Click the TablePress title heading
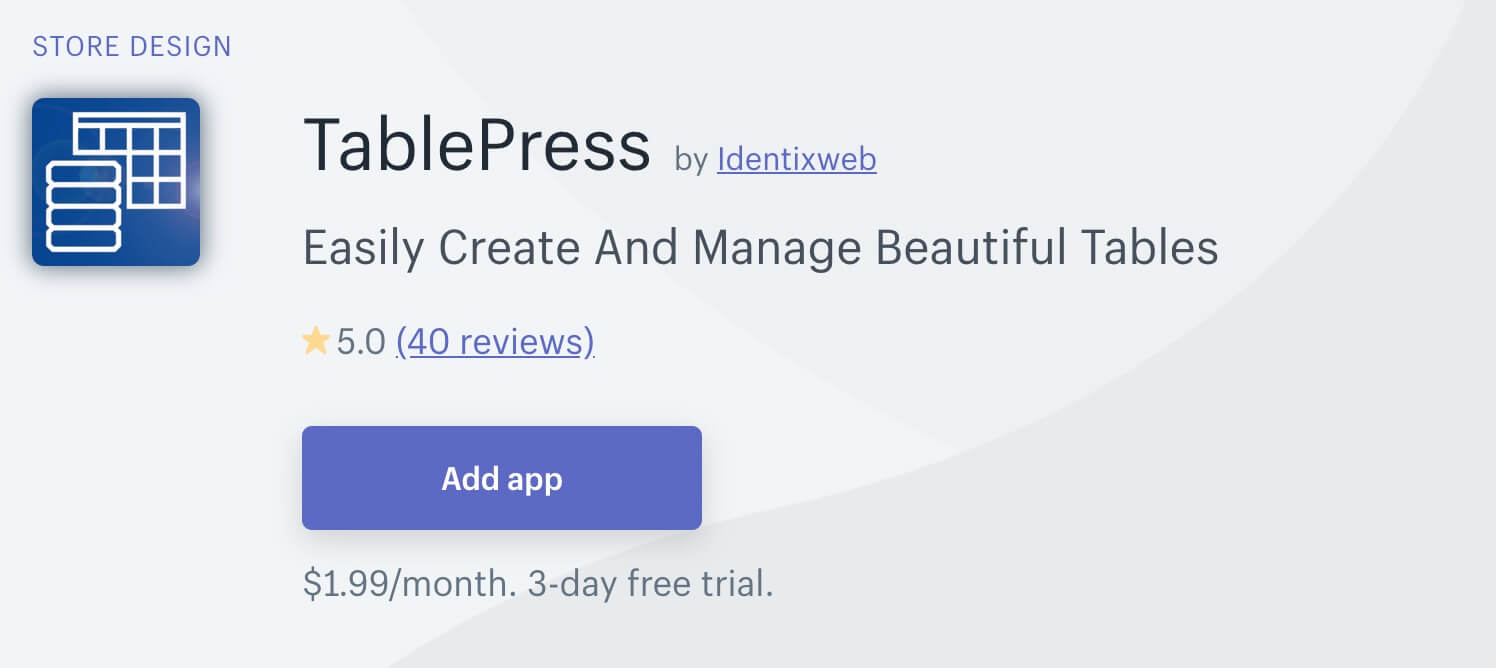 [477, 145]
